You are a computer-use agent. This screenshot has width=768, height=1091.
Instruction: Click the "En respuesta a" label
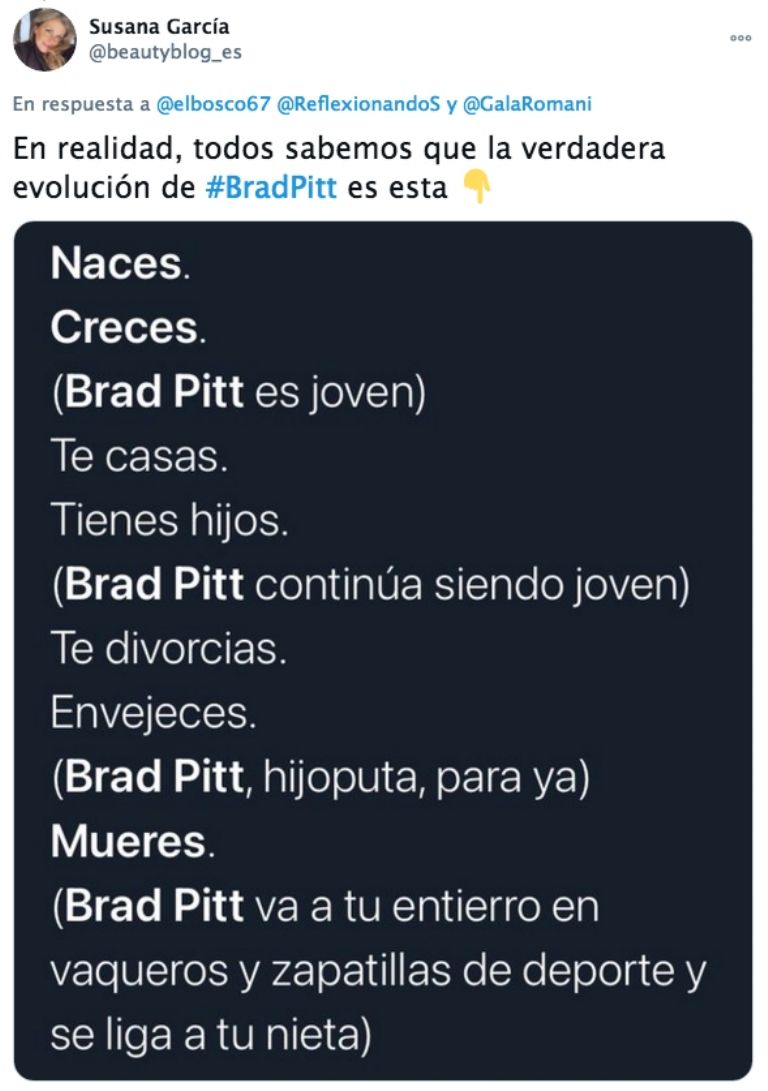[75, 105]
